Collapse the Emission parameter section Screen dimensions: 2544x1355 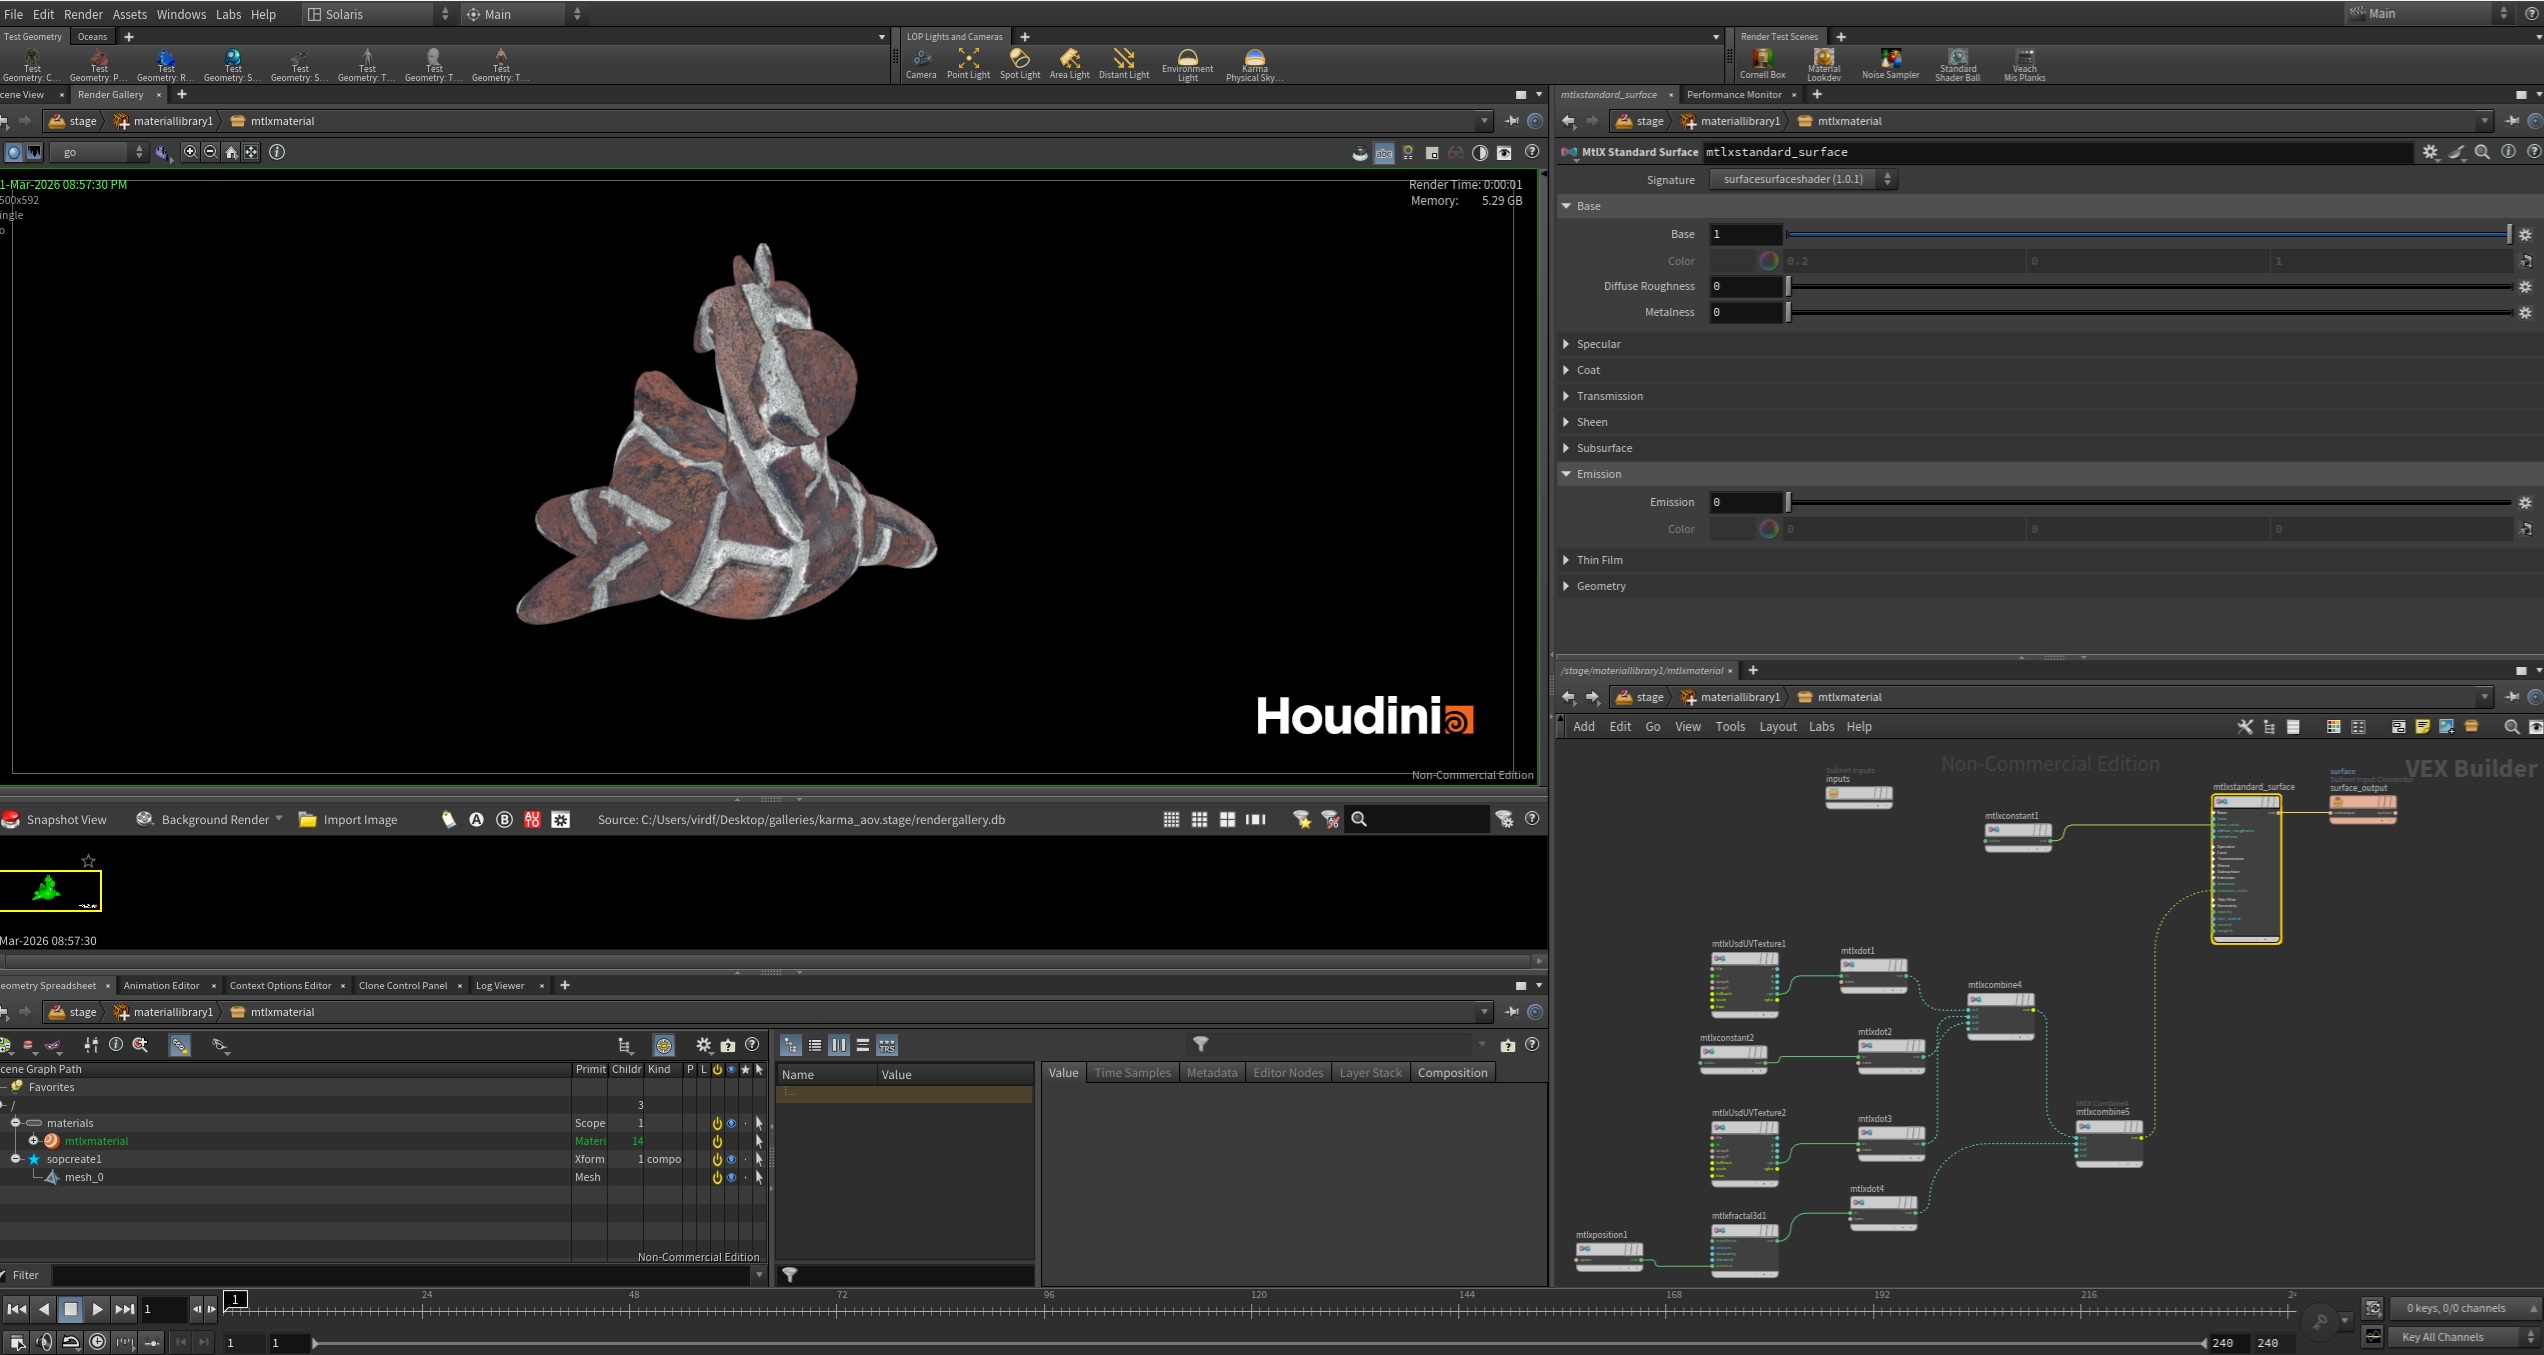(1597, 474)
